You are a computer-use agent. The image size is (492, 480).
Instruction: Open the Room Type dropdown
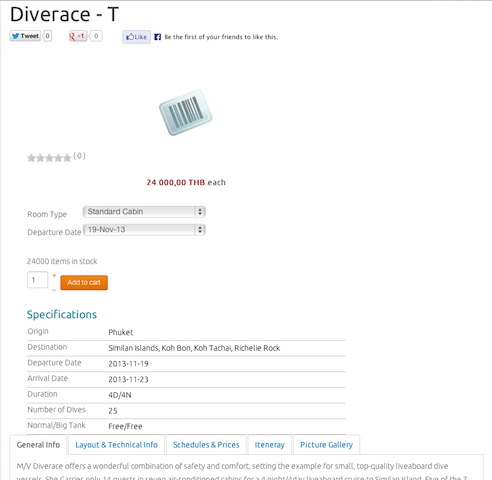(x=144, y=212)
